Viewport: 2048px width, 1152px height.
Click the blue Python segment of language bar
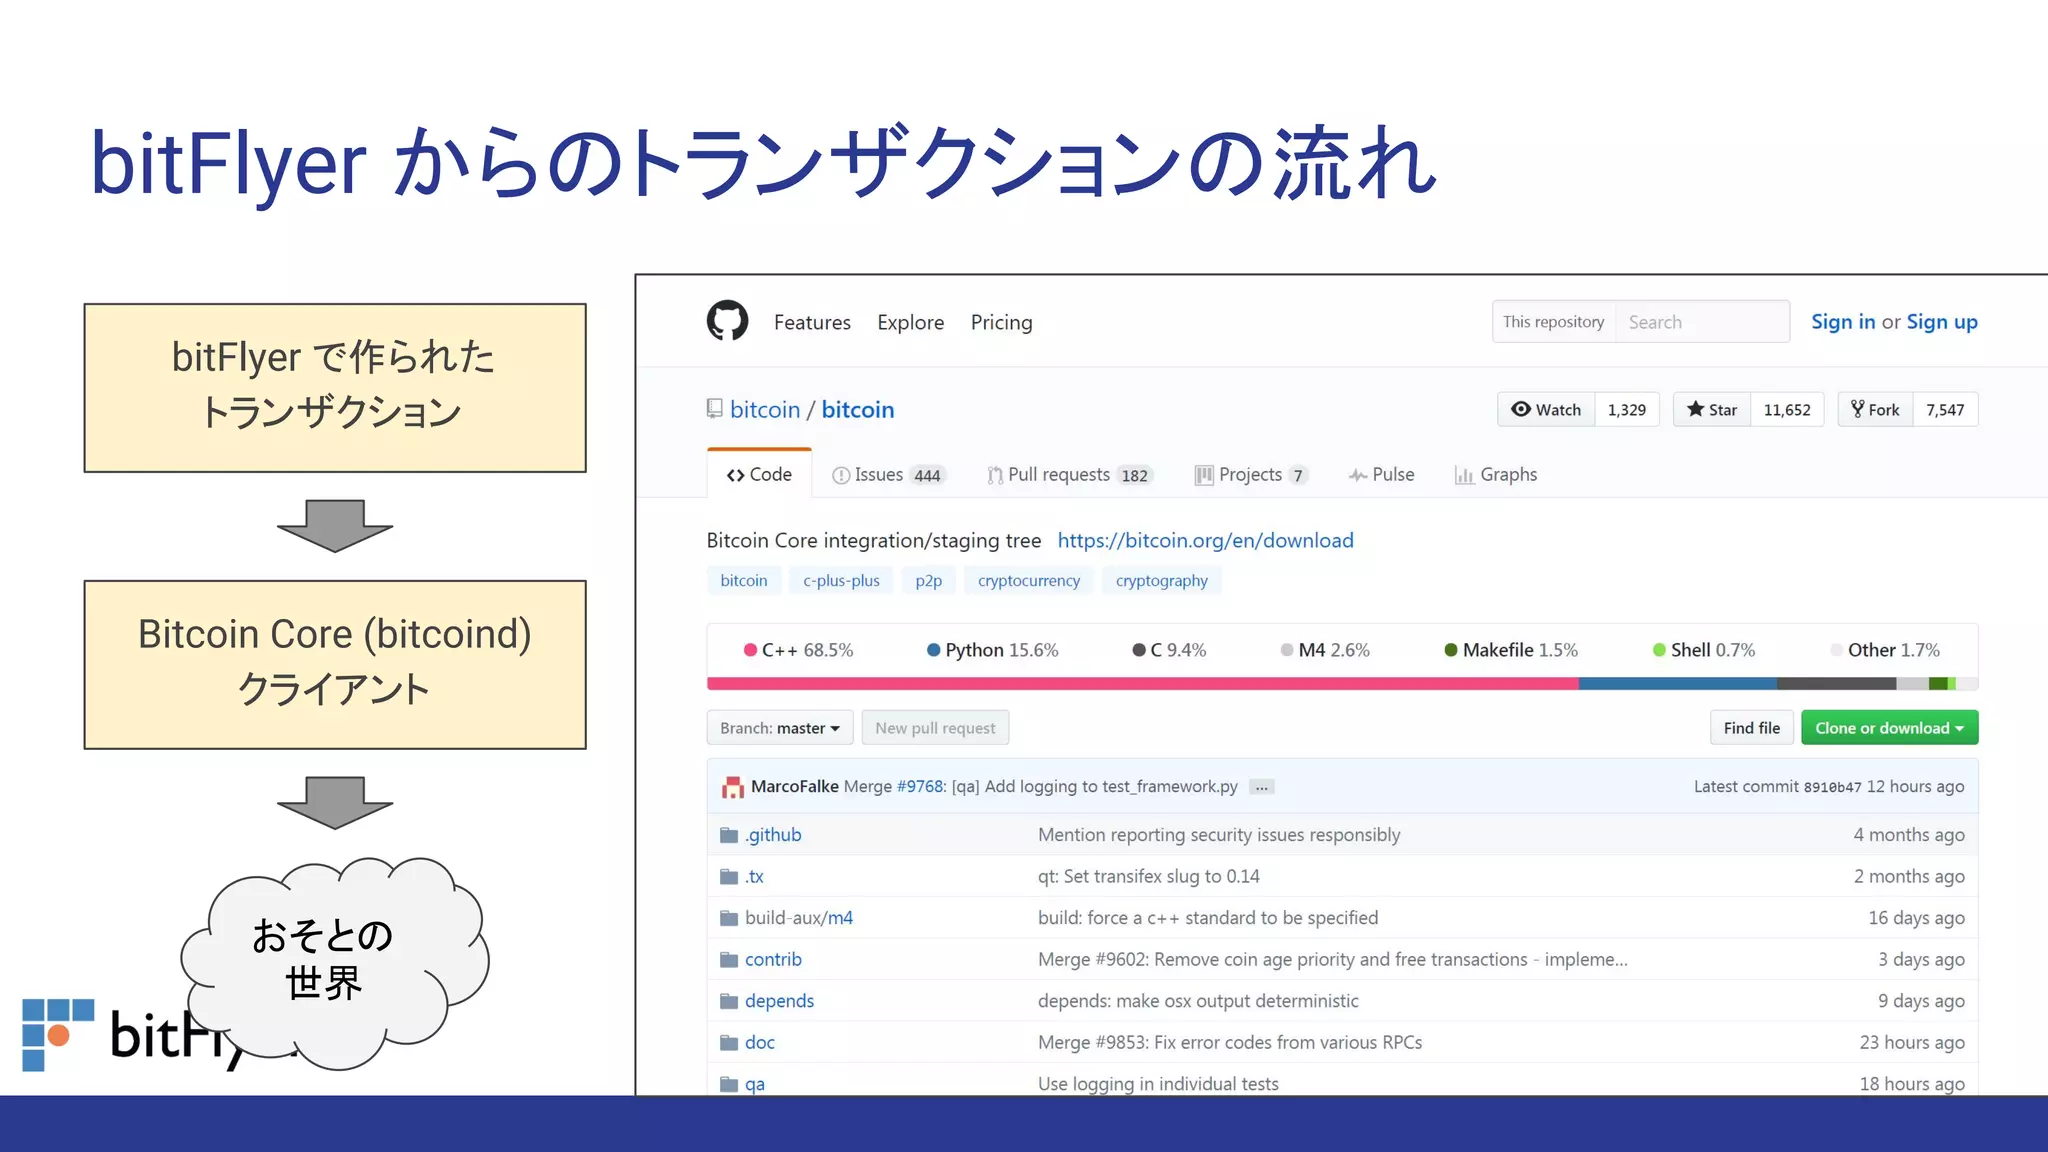(x=1678, y=684)
